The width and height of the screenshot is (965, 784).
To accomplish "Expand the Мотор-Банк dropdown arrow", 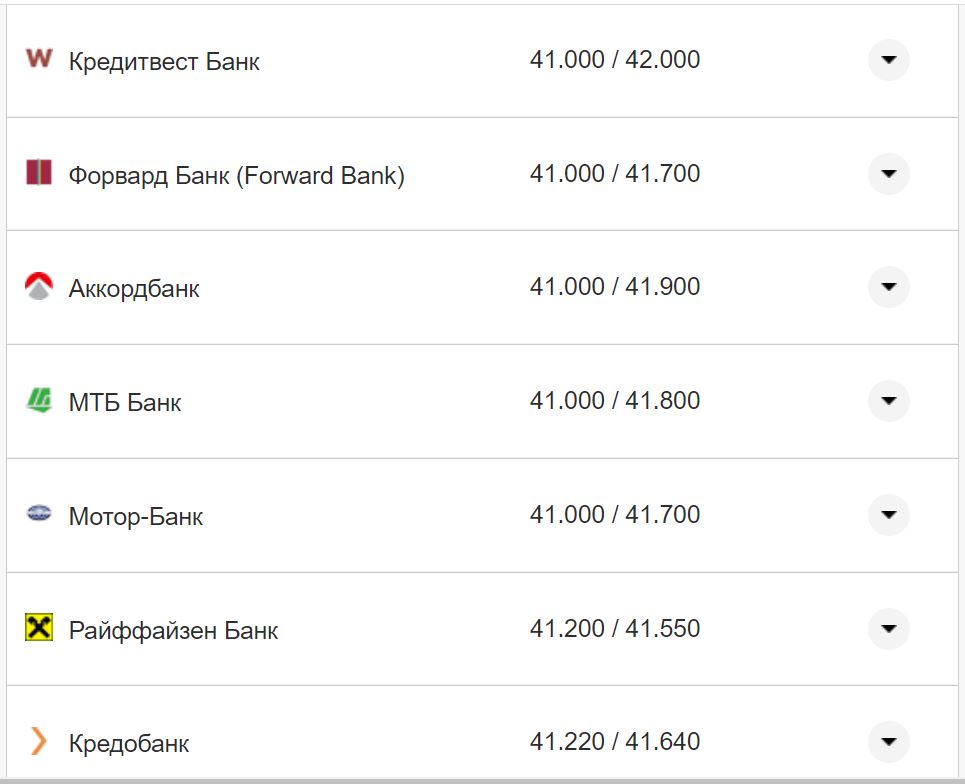I will click(888, 515).
